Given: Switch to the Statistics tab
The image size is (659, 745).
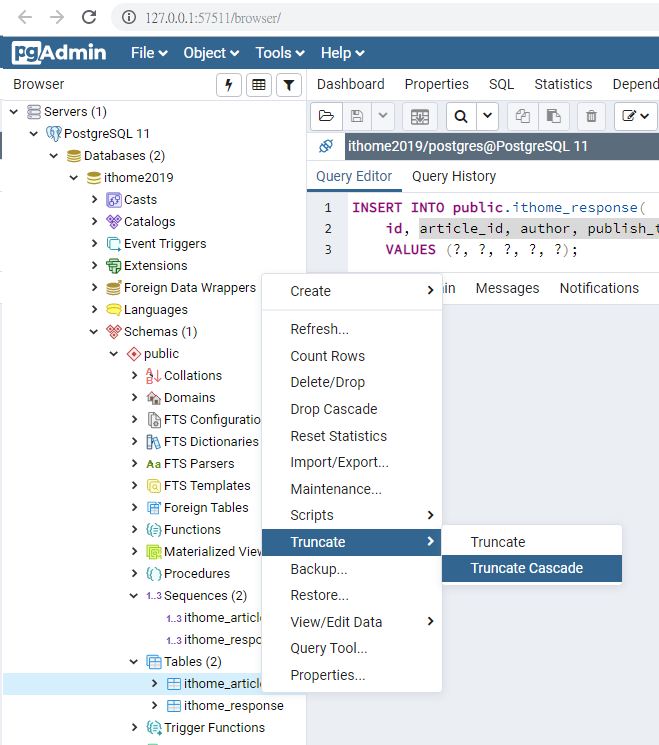Looking at the screenshot, I should tap(563, 85).
